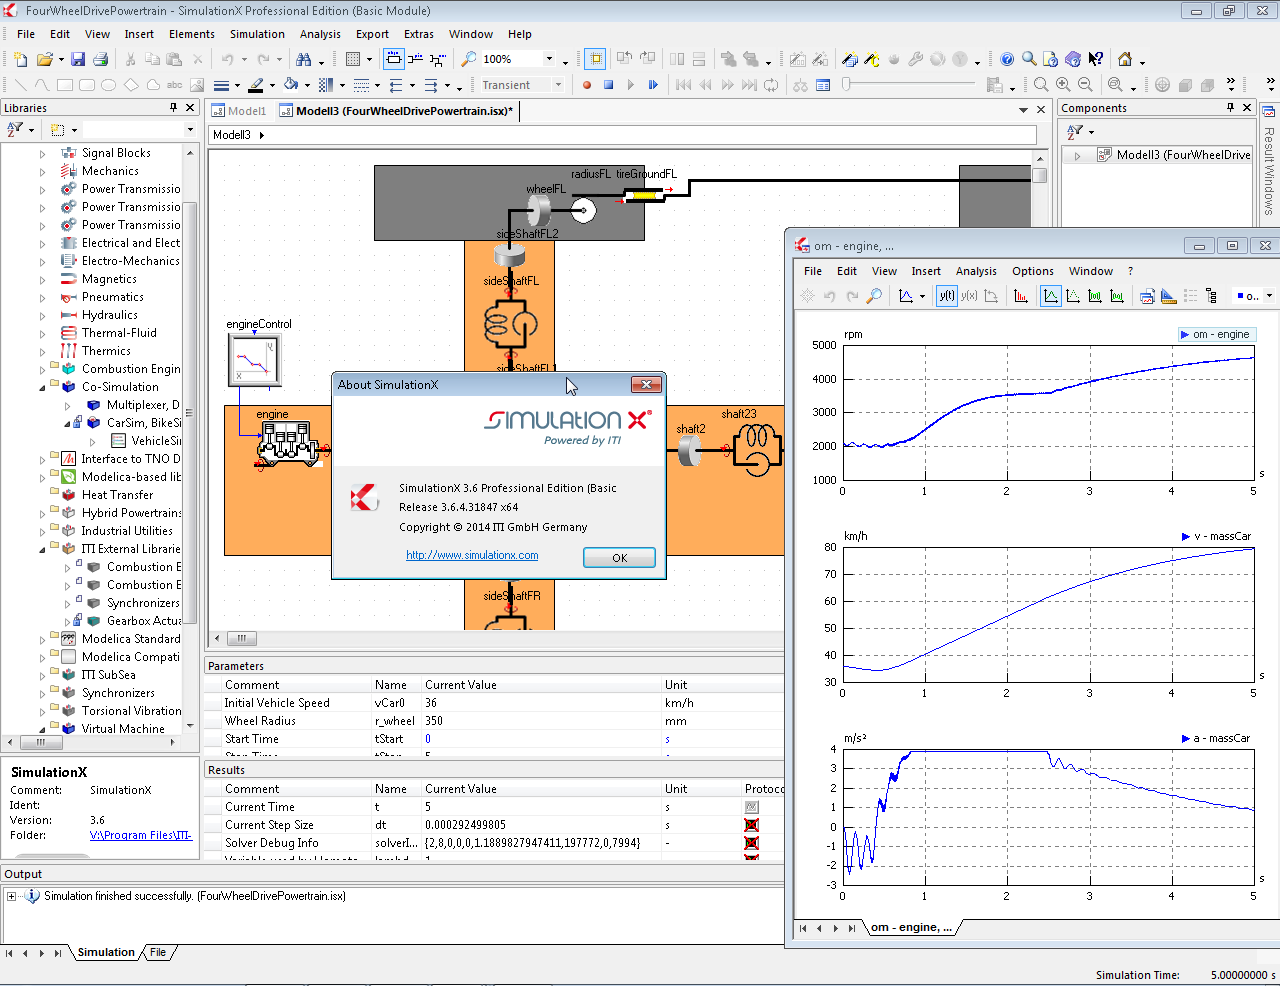The image size is (1280, 986).
Task: Click the tree view icon in the plot toolbar
Action: pos(1212,296)
